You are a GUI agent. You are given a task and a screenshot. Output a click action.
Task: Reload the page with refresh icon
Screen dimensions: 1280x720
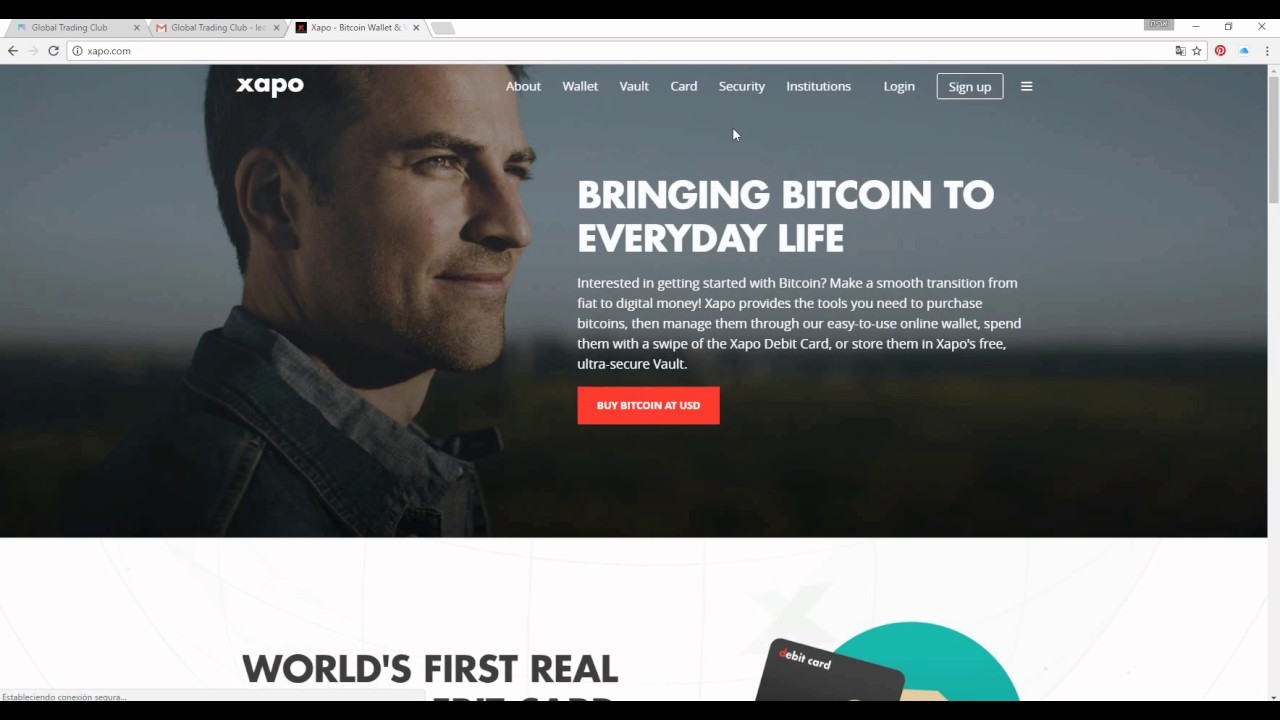(54, 51)
